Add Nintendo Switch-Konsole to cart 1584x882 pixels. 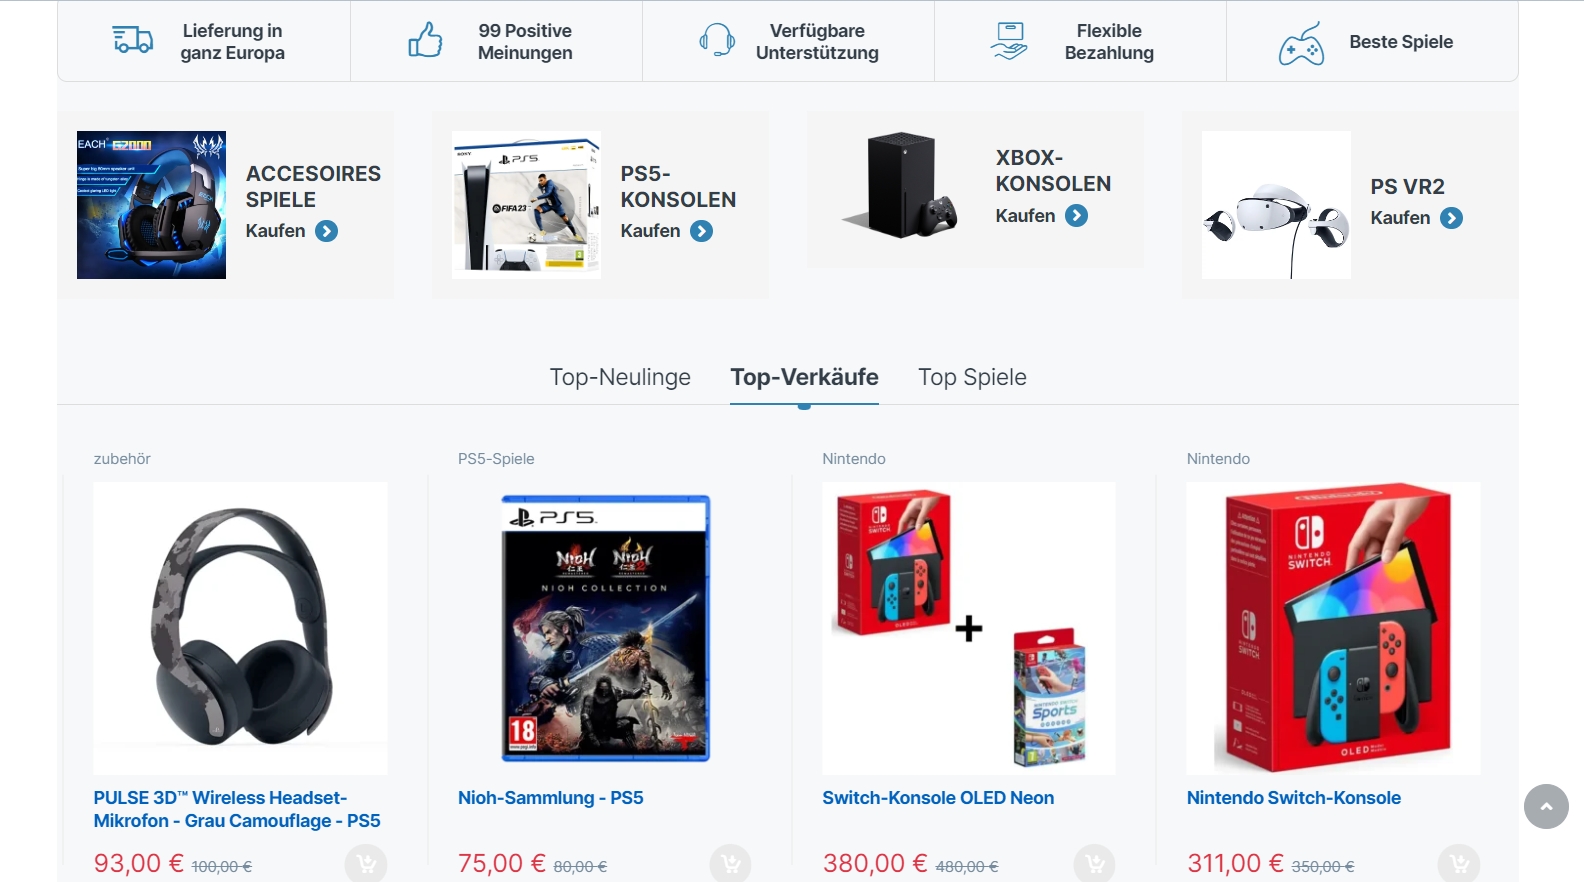[x=1459, y=865]
